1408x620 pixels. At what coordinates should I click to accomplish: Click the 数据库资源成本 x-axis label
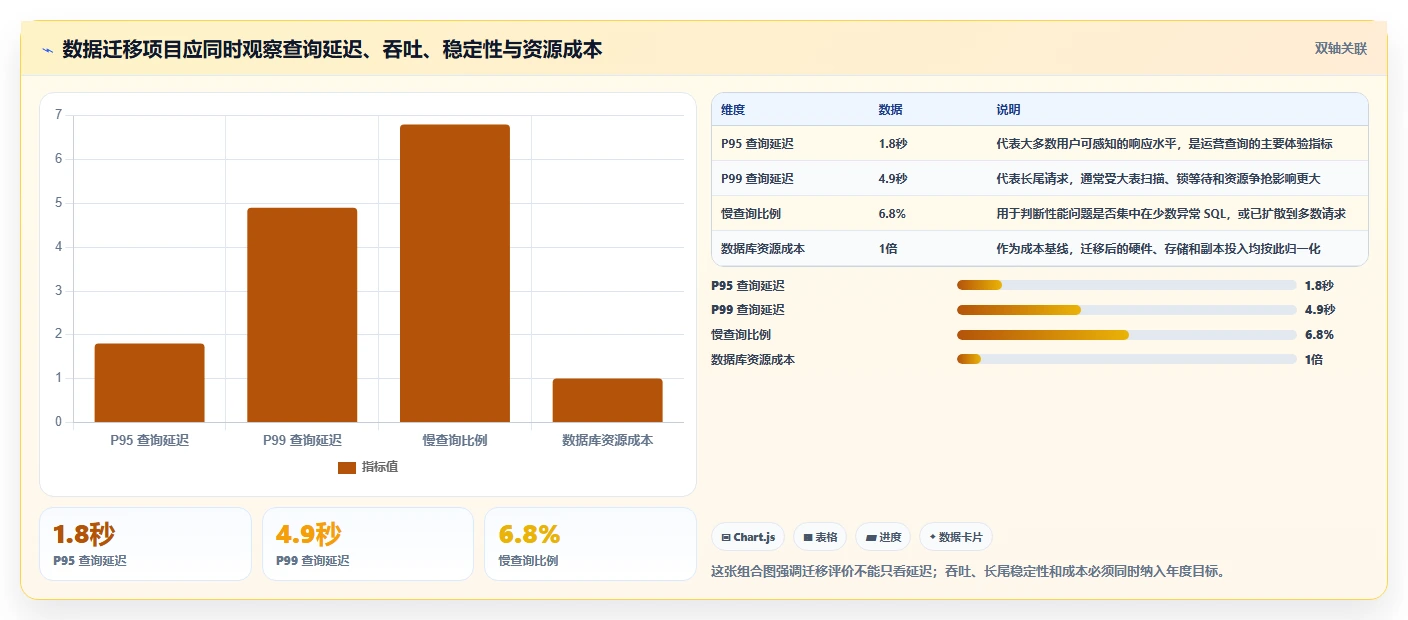(607, 440)
